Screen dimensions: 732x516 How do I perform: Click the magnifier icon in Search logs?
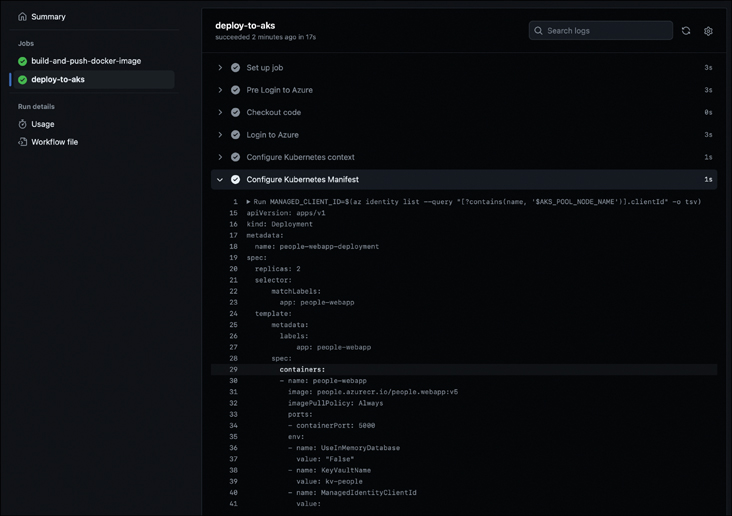point(539,31)
